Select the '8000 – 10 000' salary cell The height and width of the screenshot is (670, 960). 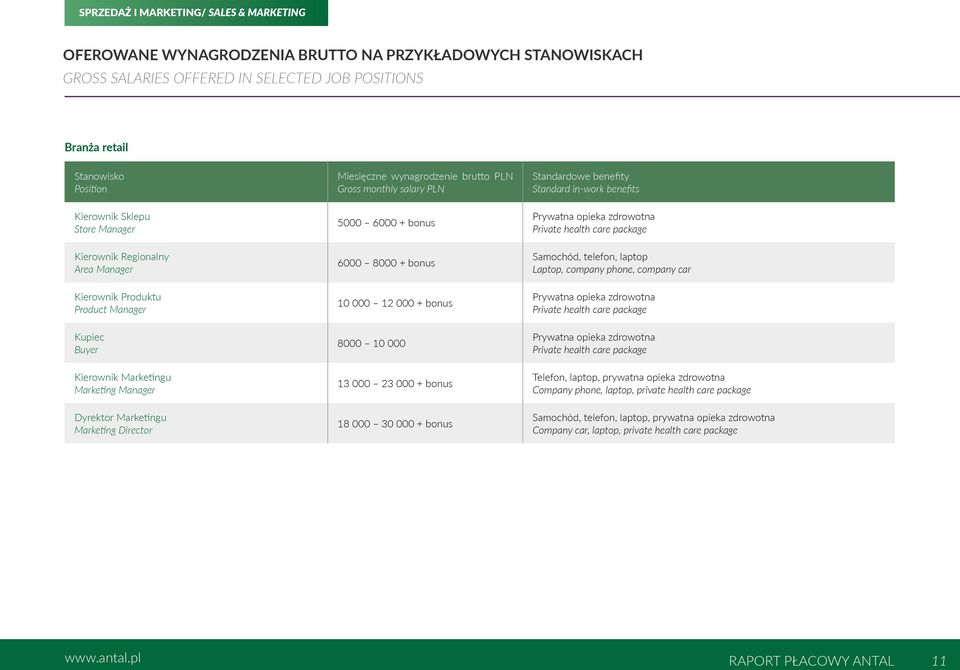(425, 343)
